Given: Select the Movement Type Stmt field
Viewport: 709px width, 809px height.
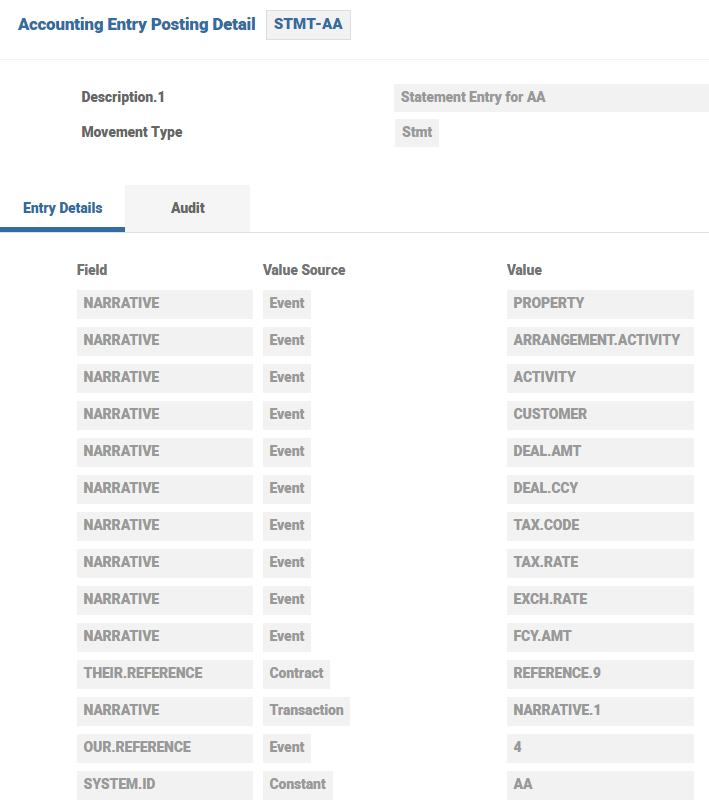Looking at the screenshot, I should pos(416,132).
